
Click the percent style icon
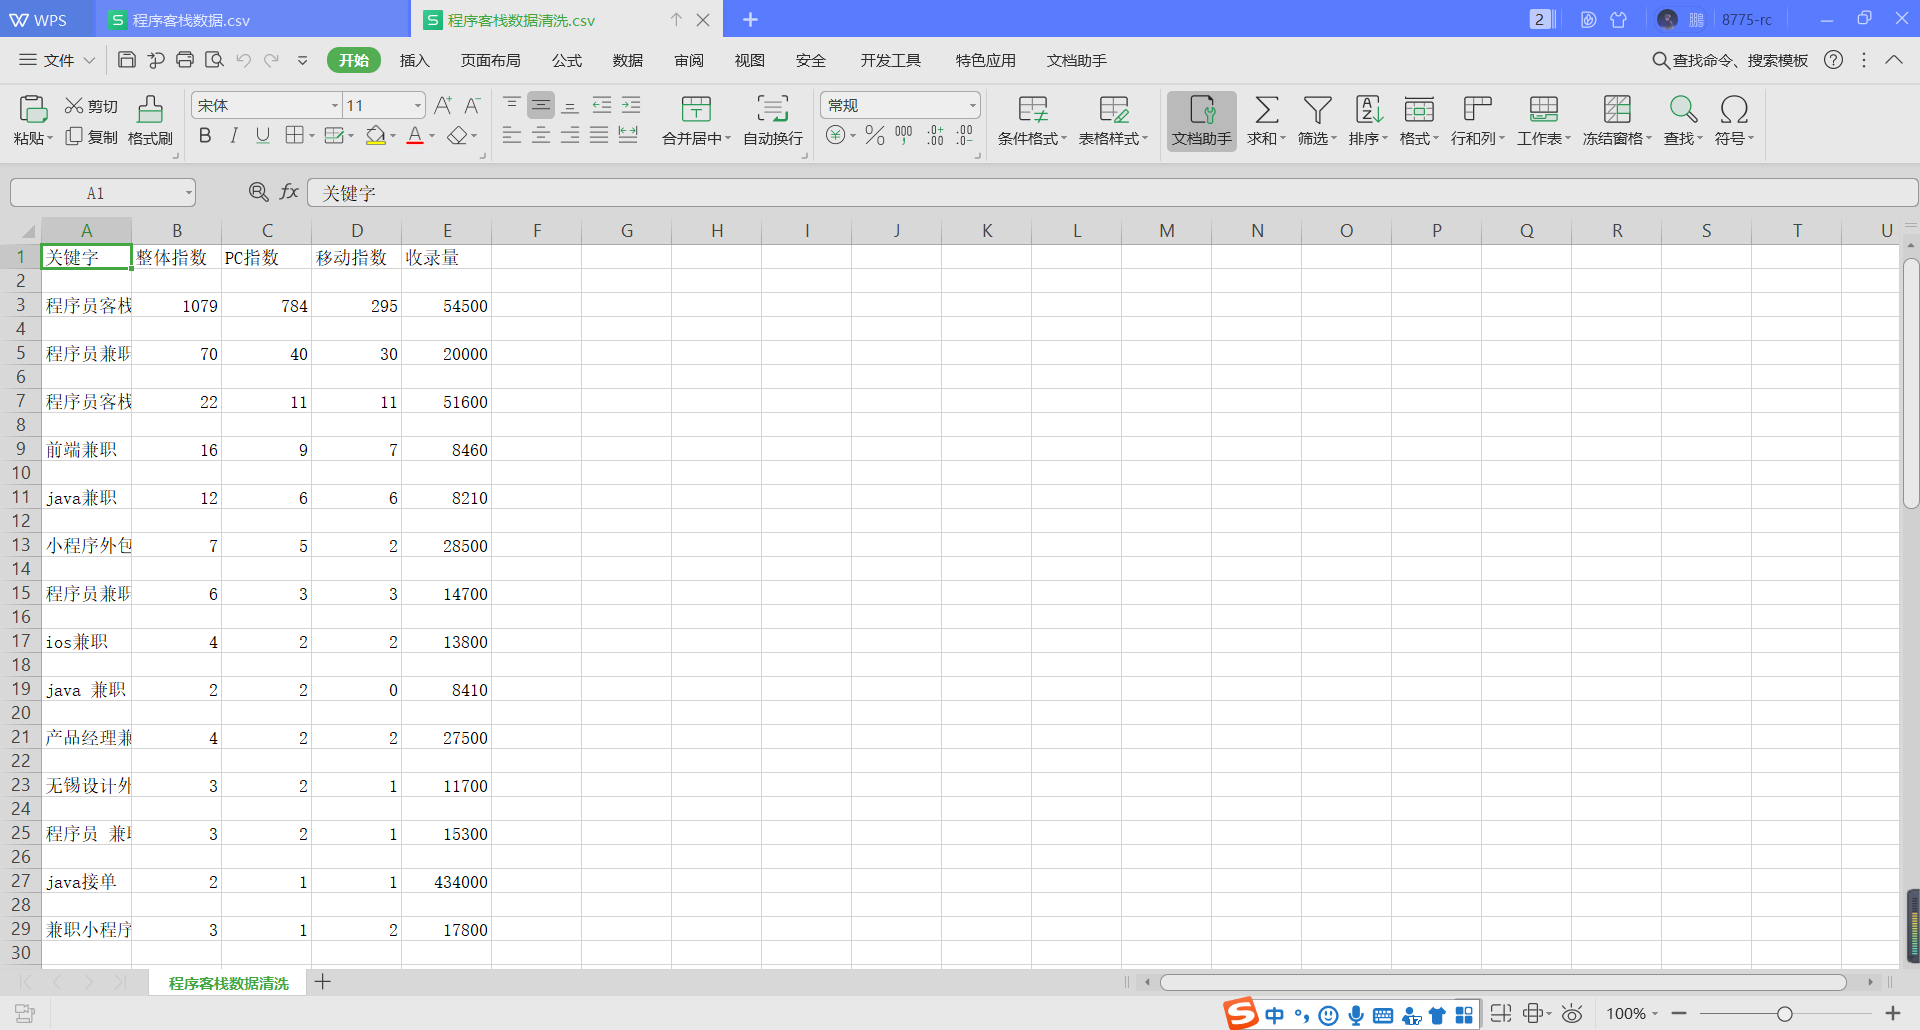click(x=875, y=135)
